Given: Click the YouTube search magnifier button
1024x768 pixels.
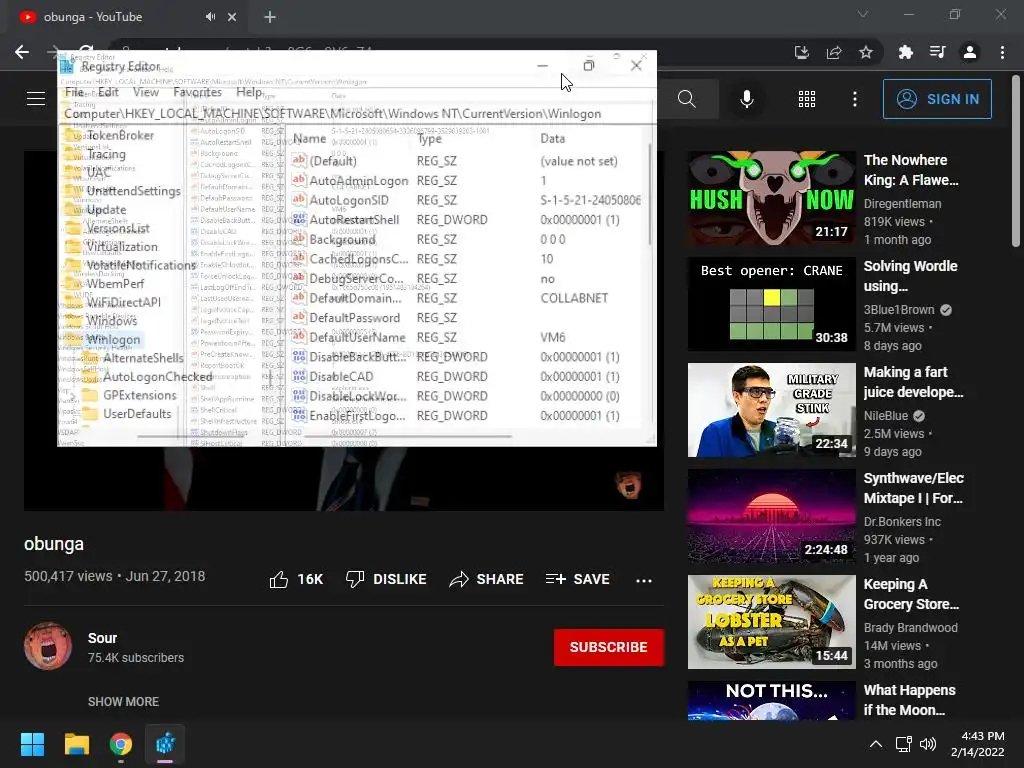Looking at the screenshot, I should 686,99.
